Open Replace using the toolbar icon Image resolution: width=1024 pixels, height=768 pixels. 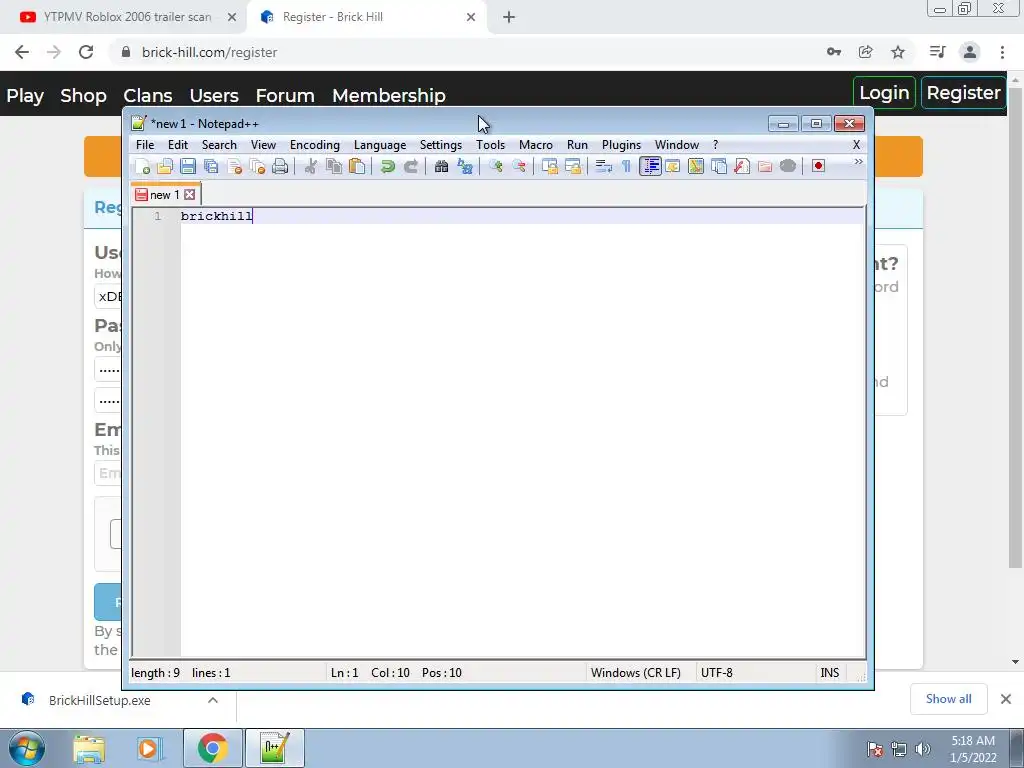click(x=464, y=166)
